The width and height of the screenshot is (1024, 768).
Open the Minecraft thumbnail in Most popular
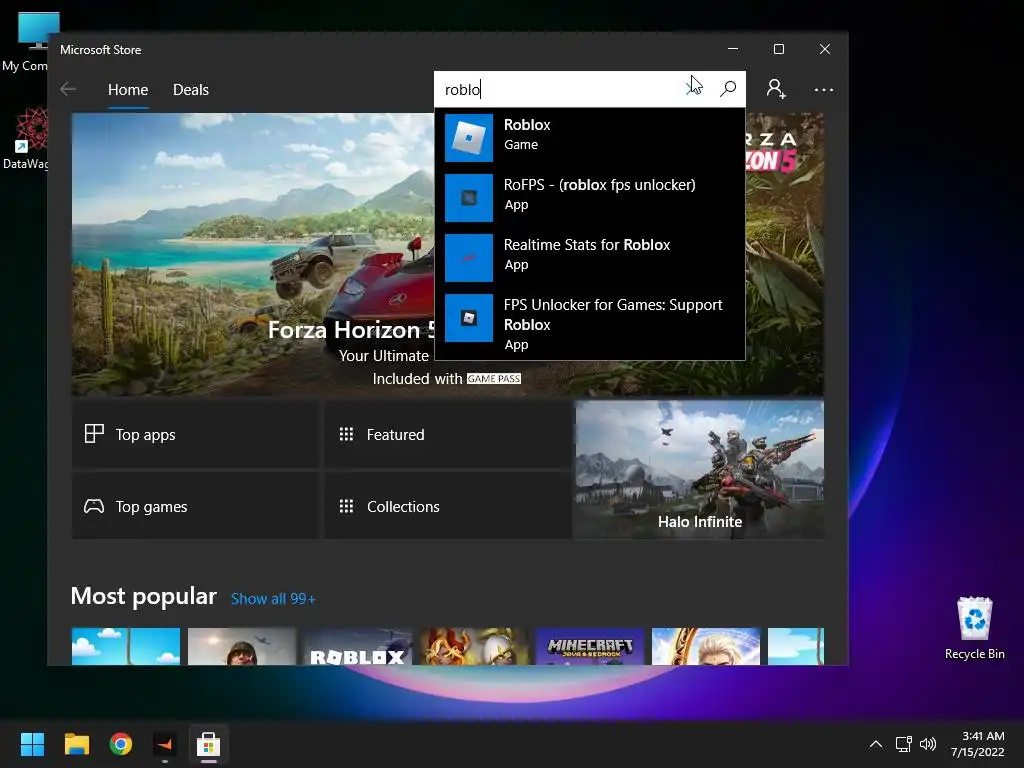tap(590, 647)
